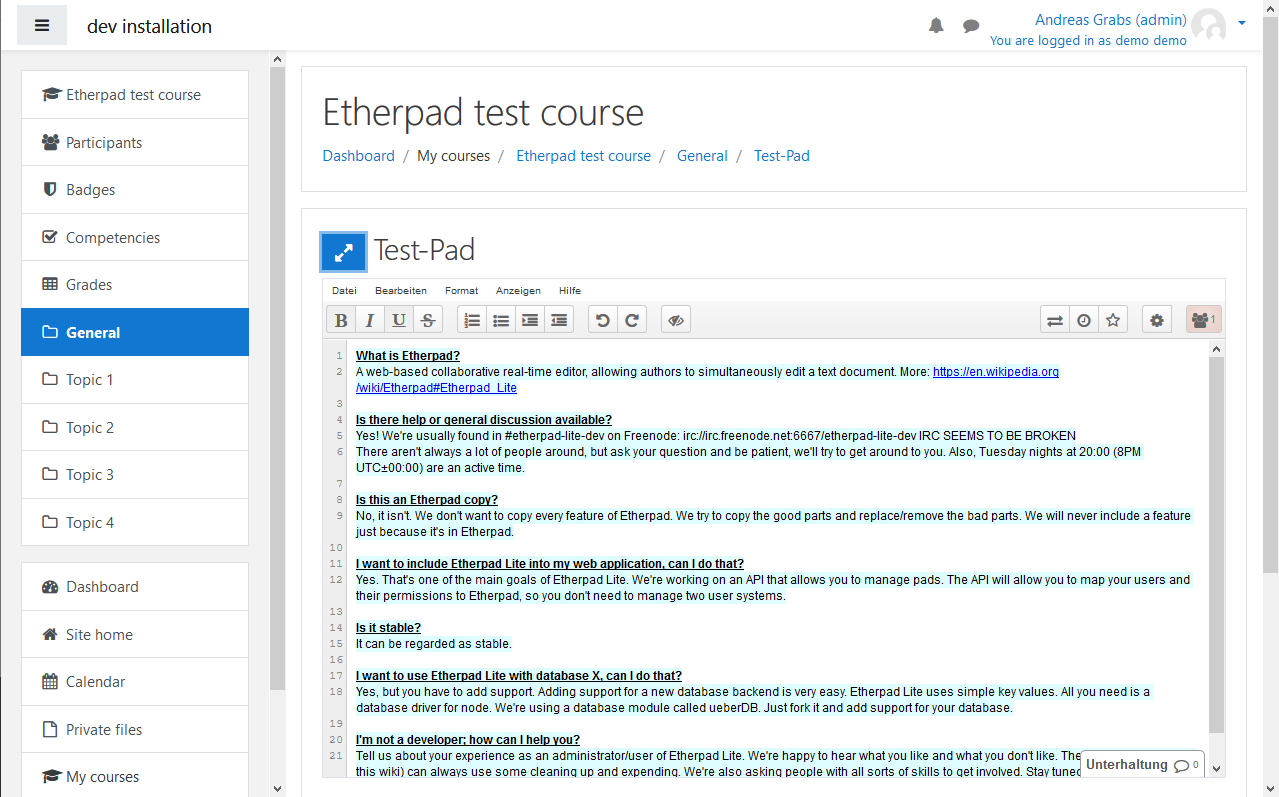Open the Unterhaltung chat box

pos(1142,764)
